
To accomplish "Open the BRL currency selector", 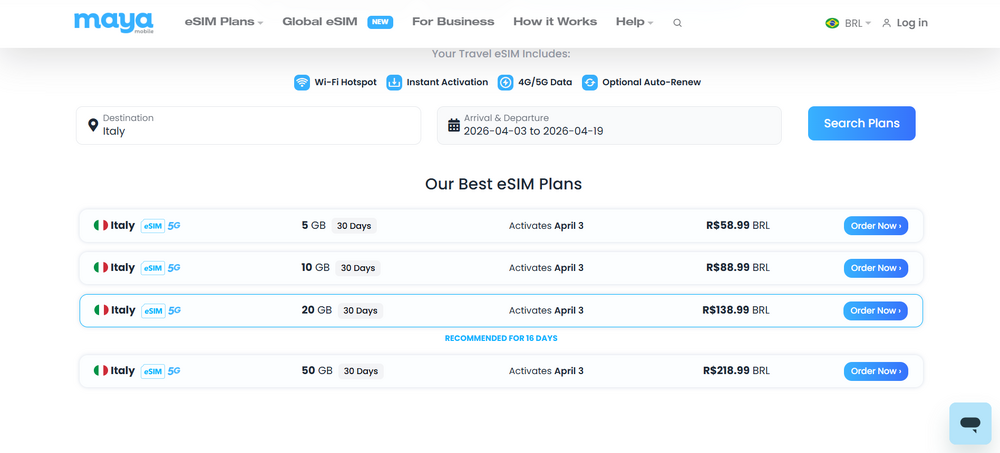I will pyautogui.click(x=848, y=23).
